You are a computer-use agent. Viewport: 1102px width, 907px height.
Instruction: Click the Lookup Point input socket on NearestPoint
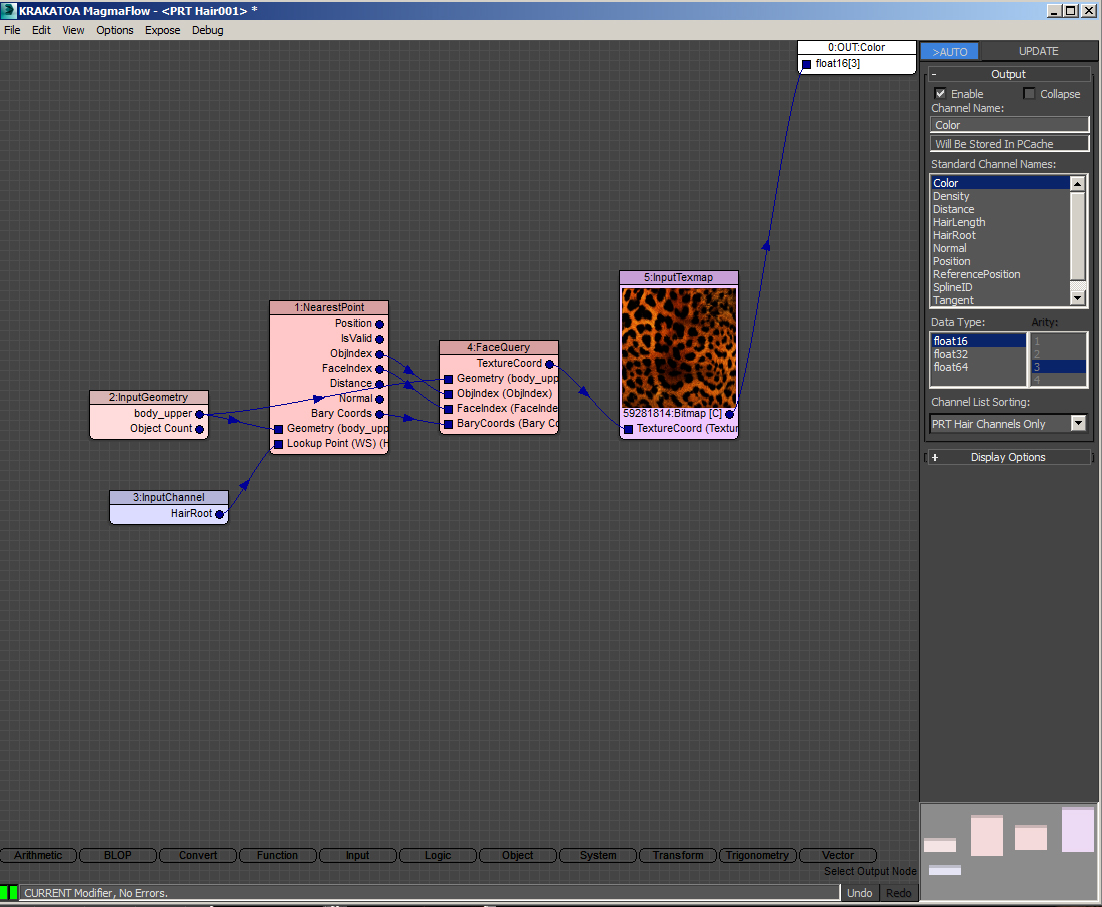tap(279, 444)
